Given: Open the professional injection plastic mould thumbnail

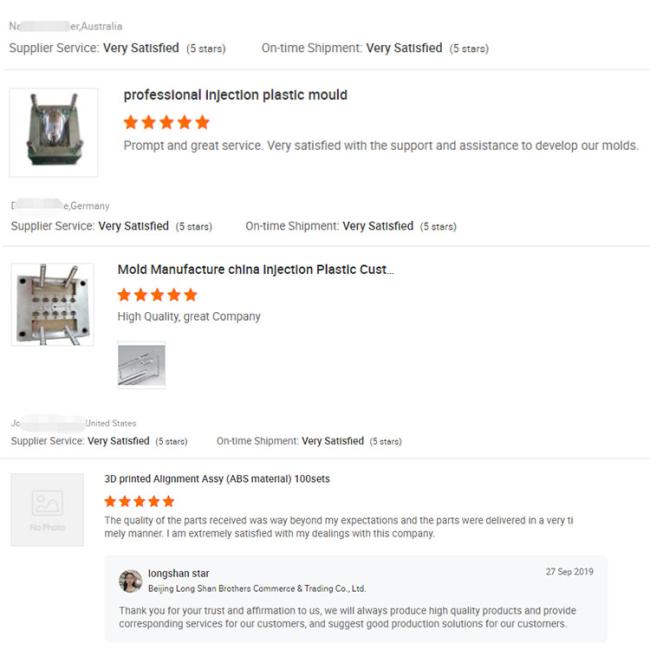Looking at the screenshot, I should pyautogui.click(x=53, y=133).
